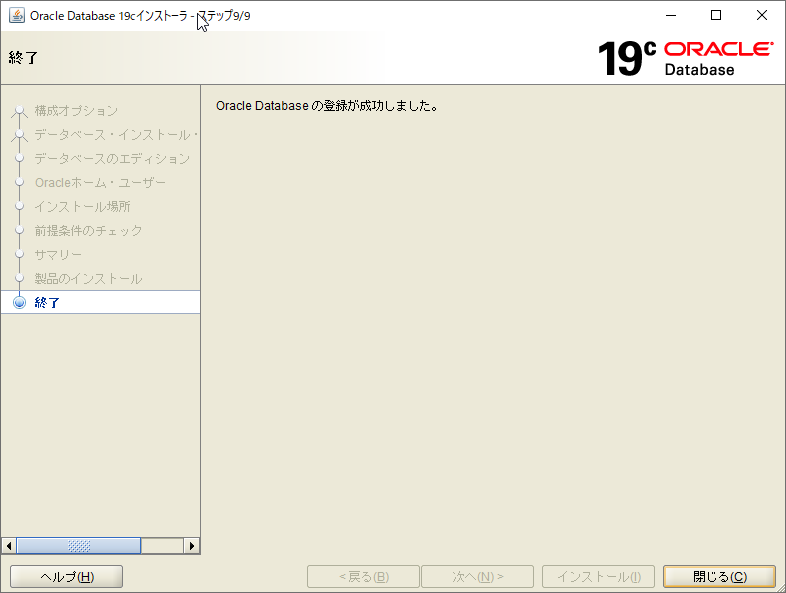
Task: Select the インストール場所 step
Action: pos(83,207)
